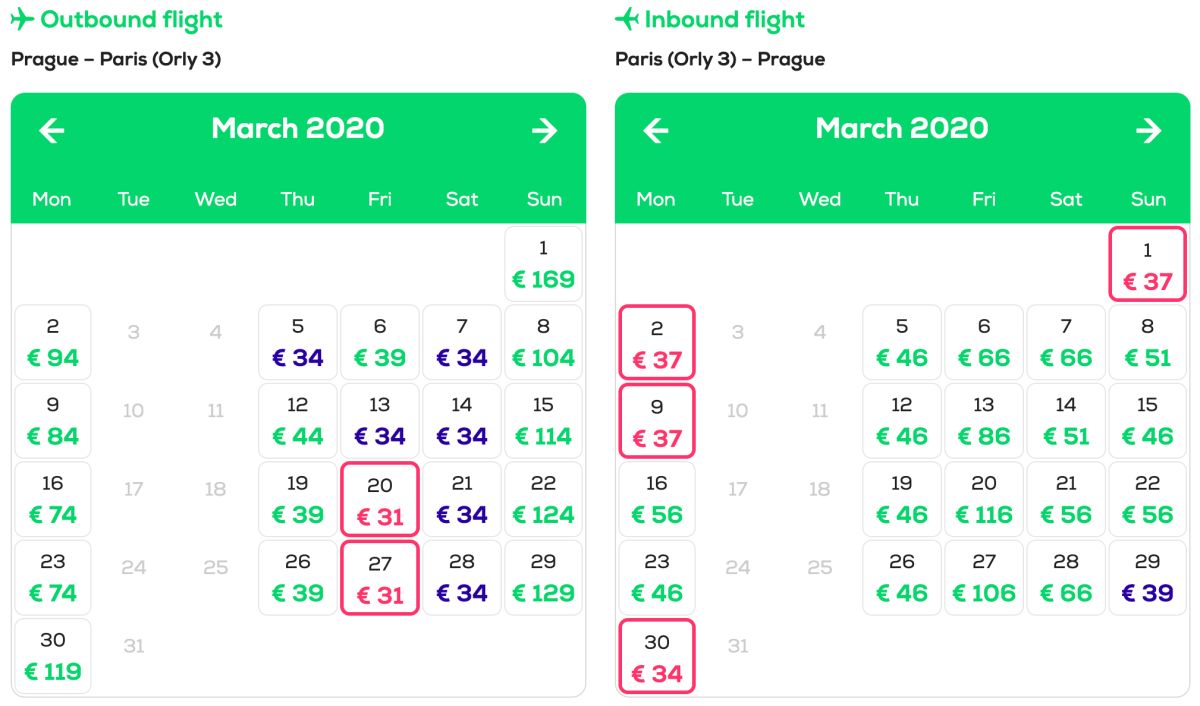1200x706 pixels.
Task: Choose outbound March 5 for €34
Action: coord(298,342)
